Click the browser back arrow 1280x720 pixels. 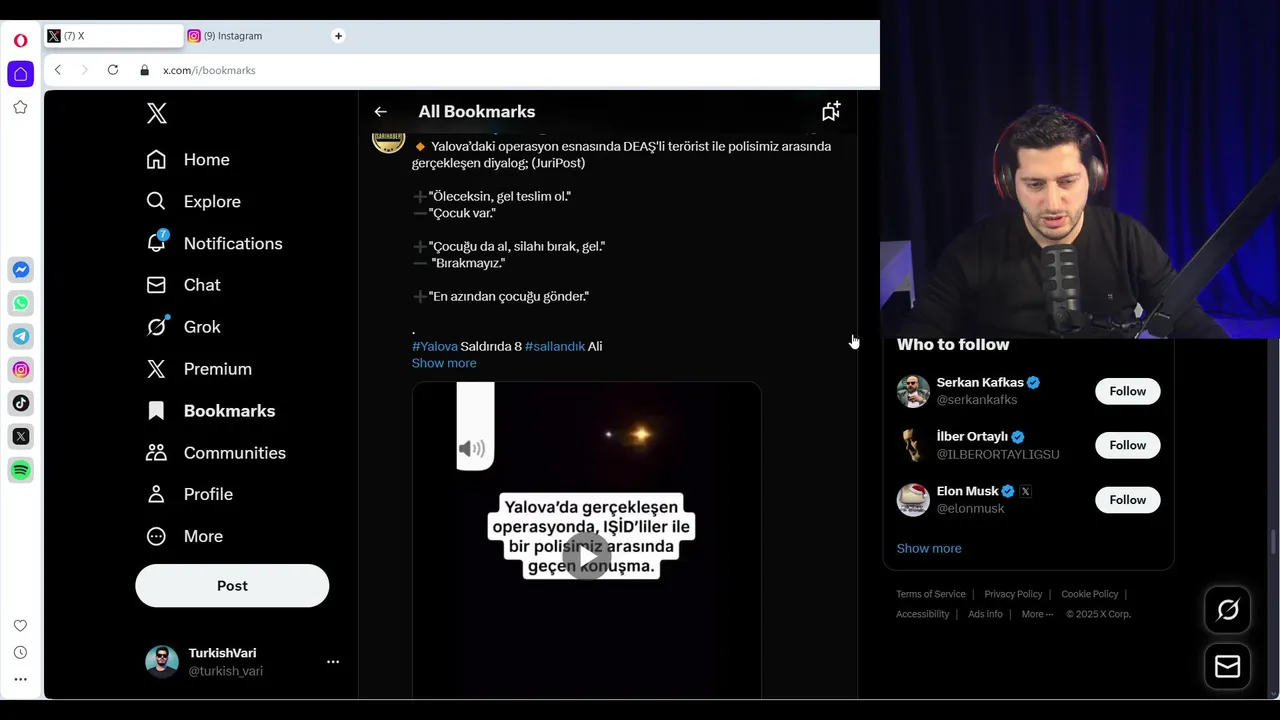(x=58, y=70)
